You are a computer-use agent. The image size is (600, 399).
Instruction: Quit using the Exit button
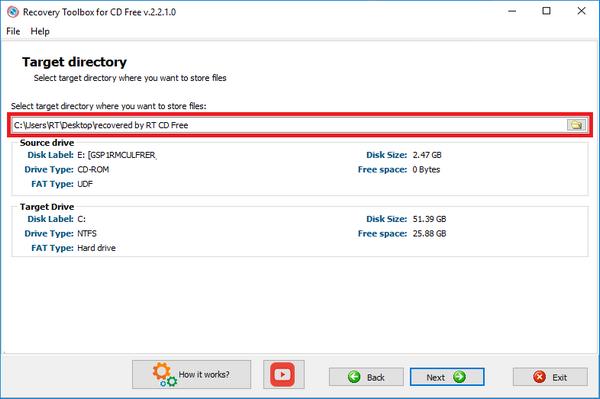(x=550, y=377)
